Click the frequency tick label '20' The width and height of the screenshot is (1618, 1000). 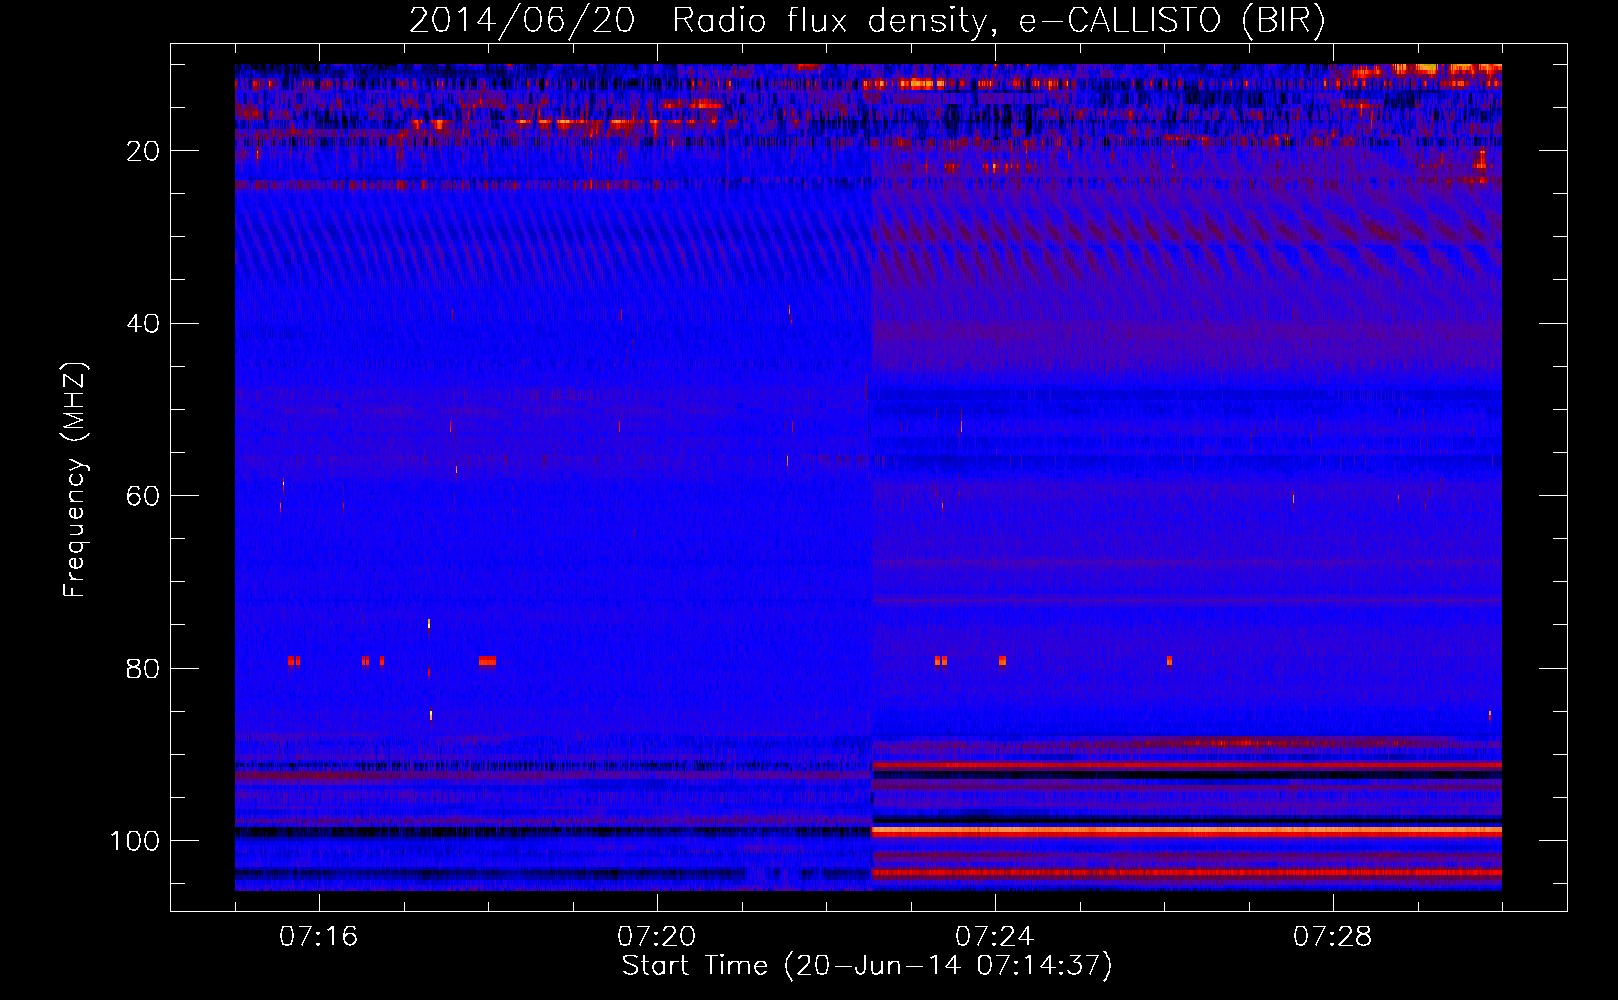143,151
